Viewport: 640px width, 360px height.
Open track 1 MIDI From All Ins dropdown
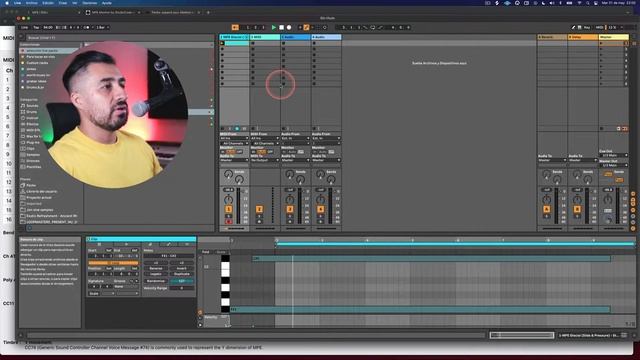tap(234, 138)
